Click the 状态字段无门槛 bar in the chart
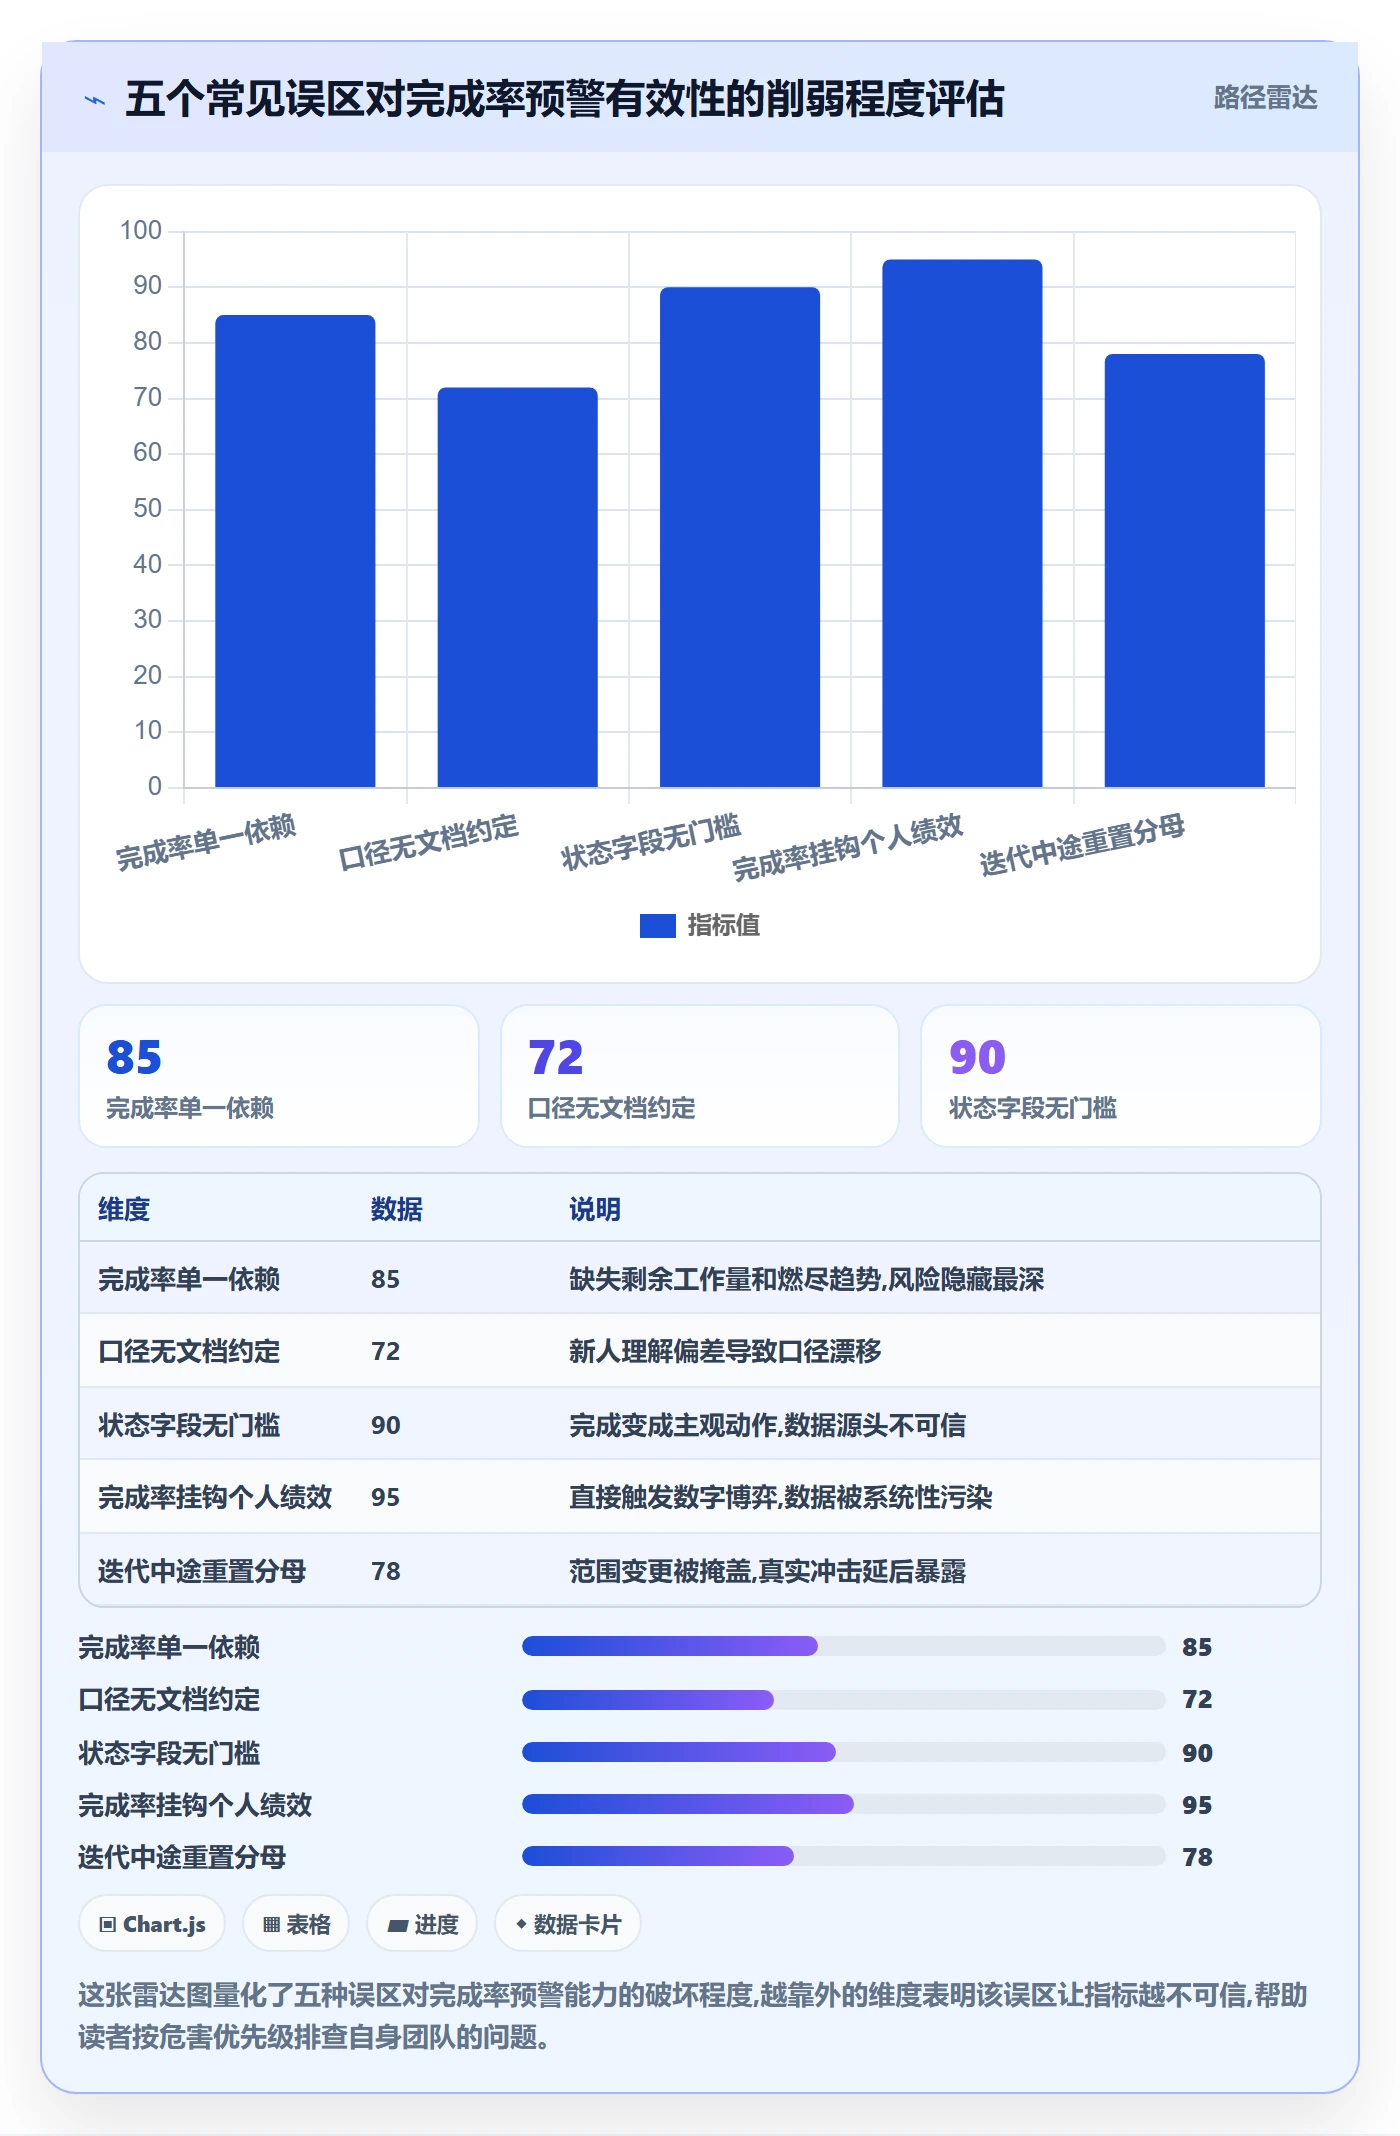Screen dimensions: 1400x2136 [740, 537]
